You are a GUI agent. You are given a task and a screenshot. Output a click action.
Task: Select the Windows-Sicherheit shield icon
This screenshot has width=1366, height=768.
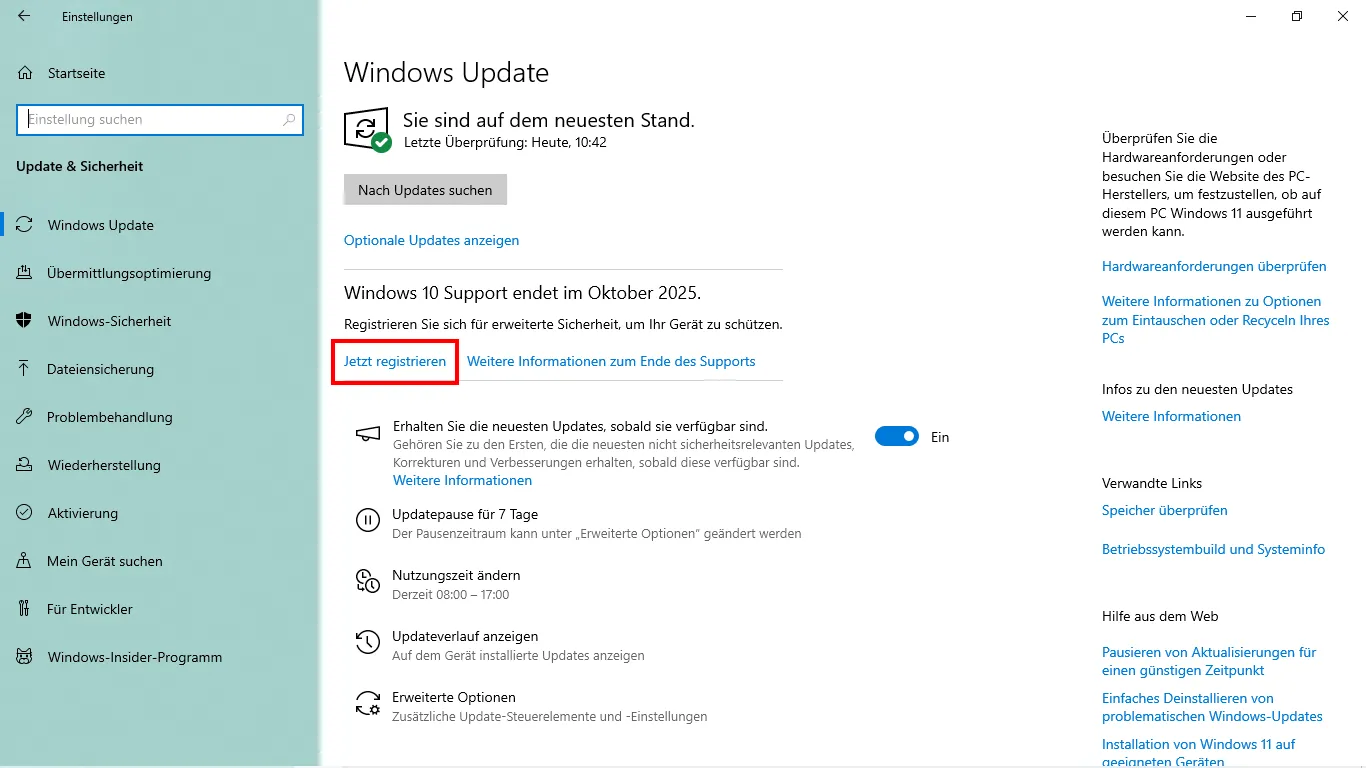[25, 321]
